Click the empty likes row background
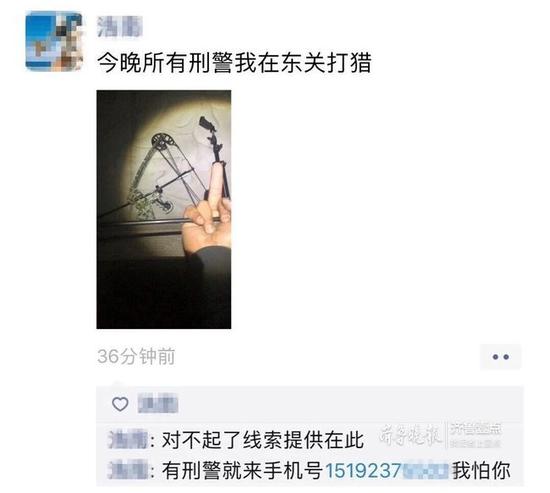This screenshot has height=493, width=550. click(349, 404)
